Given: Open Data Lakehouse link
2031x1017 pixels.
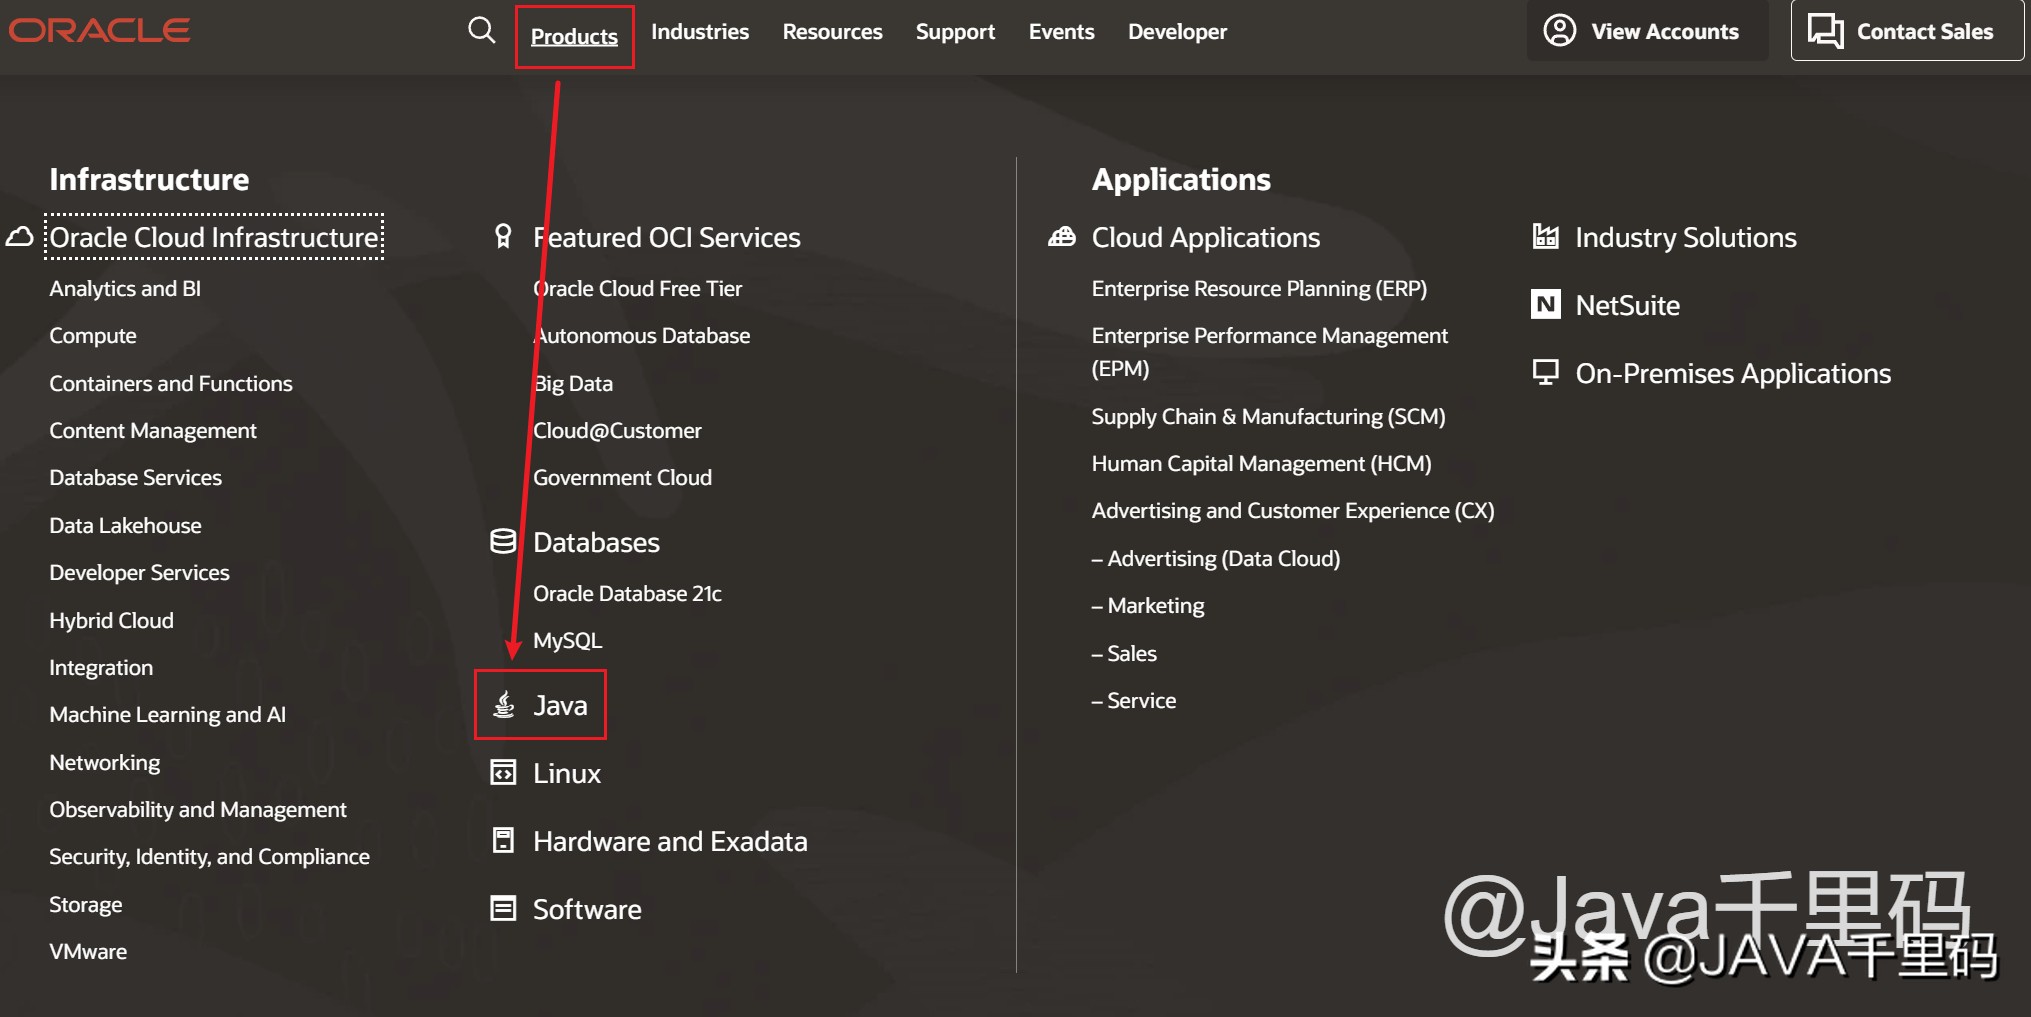Looking at the screenshot, I should [125, 526].
